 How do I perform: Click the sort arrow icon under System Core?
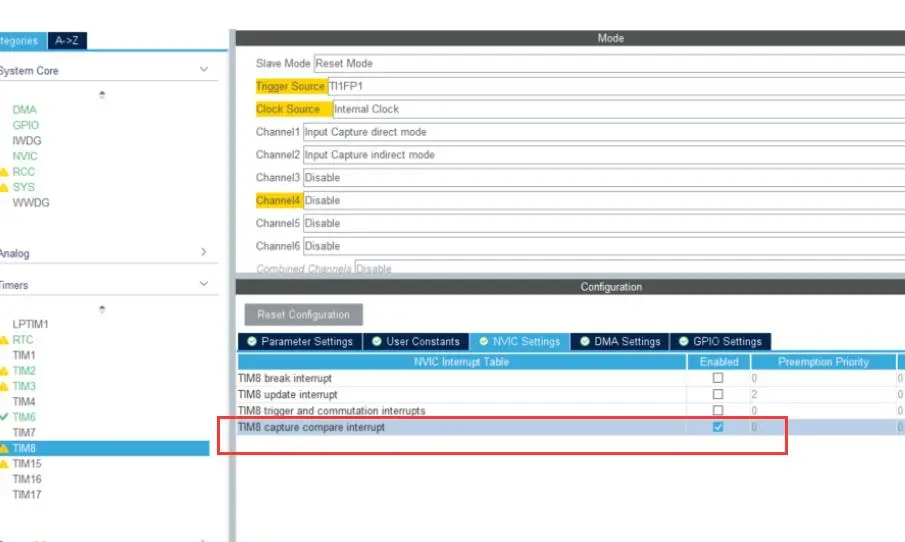102,95
